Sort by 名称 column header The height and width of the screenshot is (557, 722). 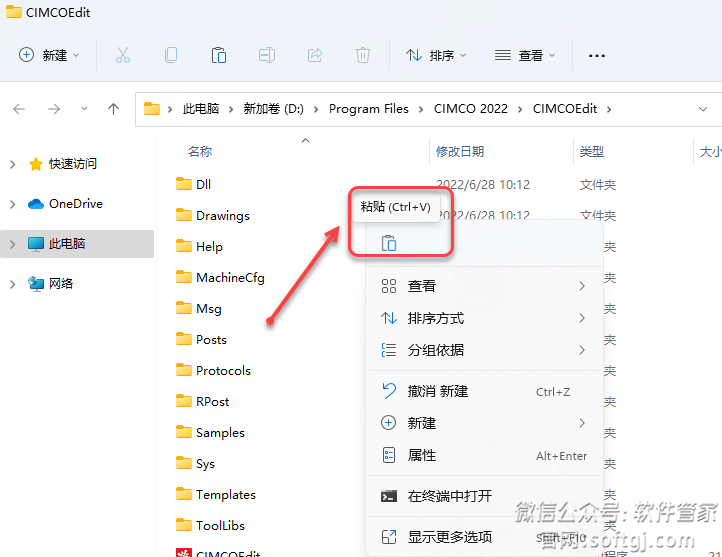click(200, 151)
